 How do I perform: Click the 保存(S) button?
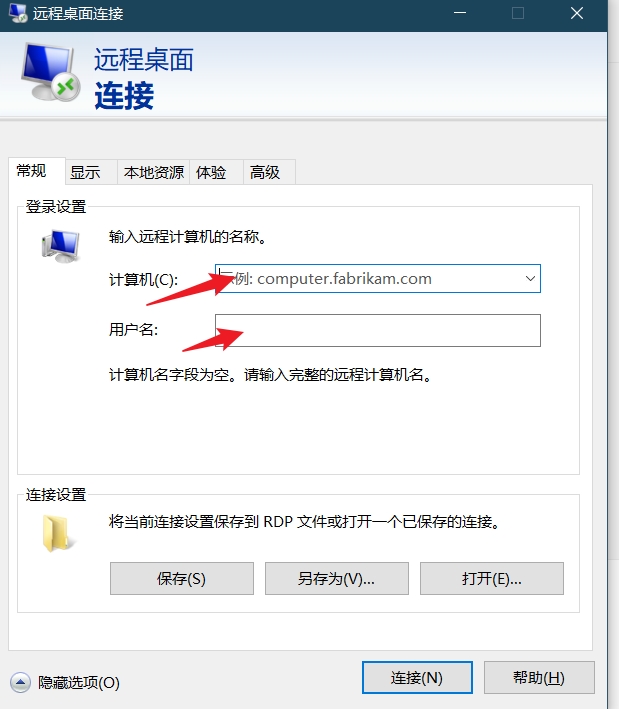(x=182, y=578)
